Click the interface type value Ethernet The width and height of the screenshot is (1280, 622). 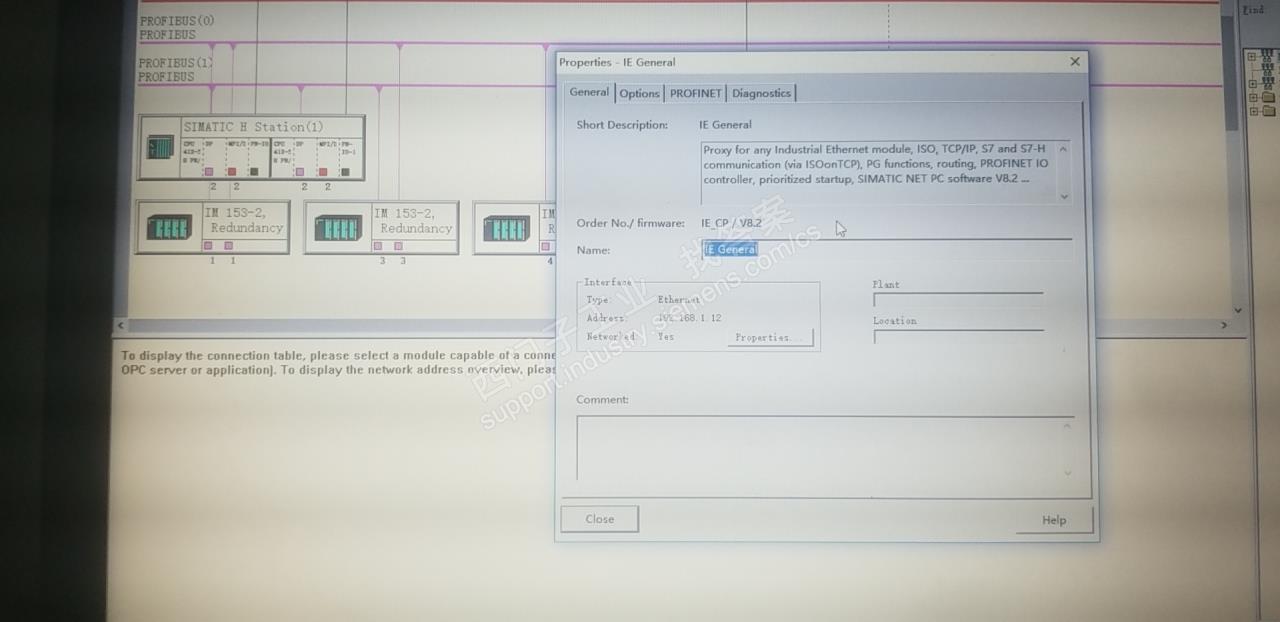tap(680, 300)
